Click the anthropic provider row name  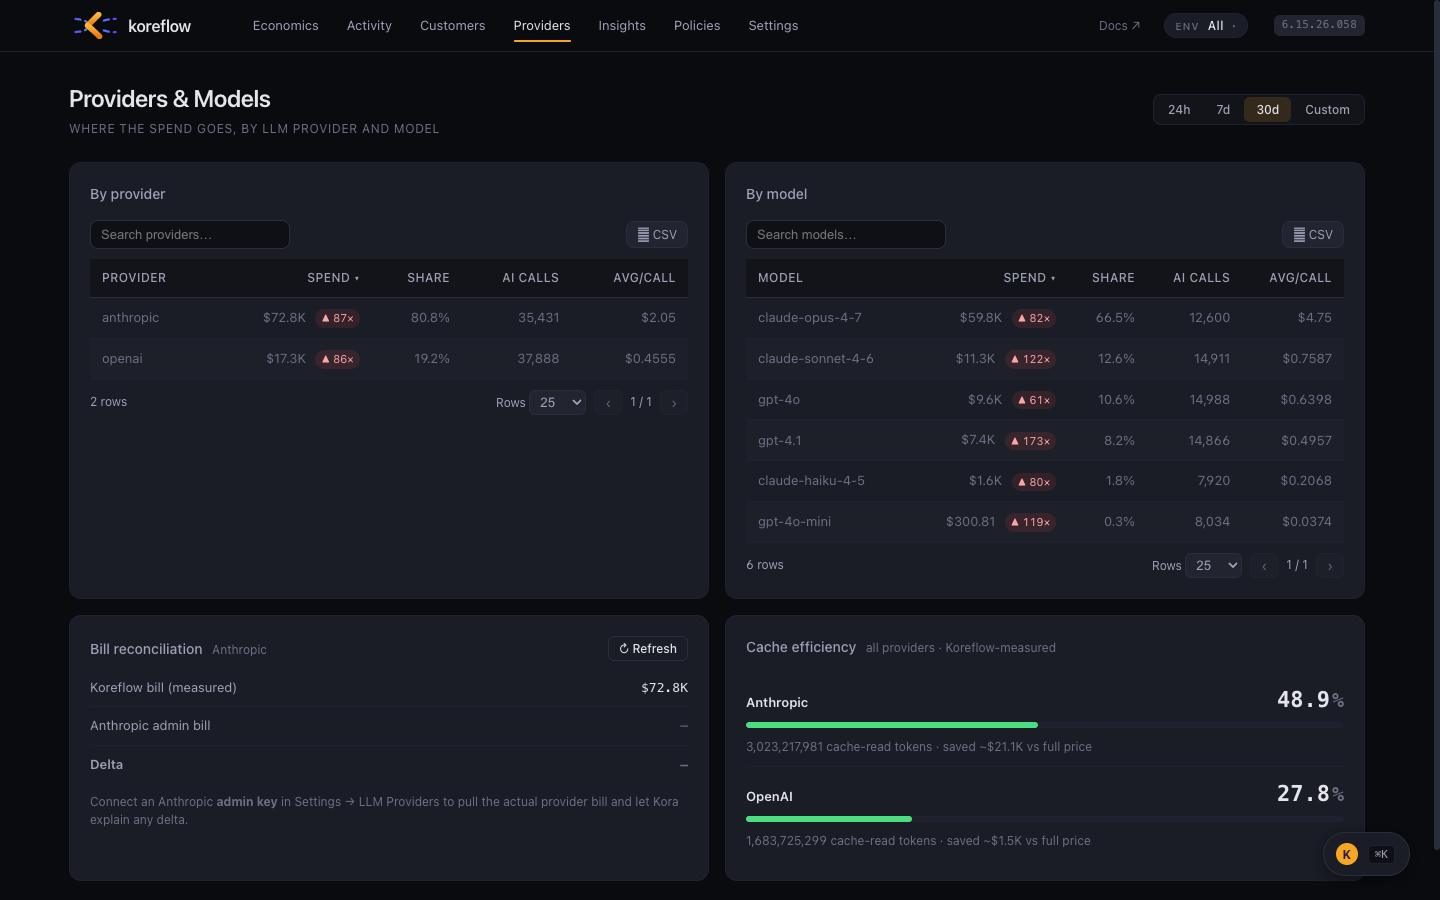pos(131,318)
